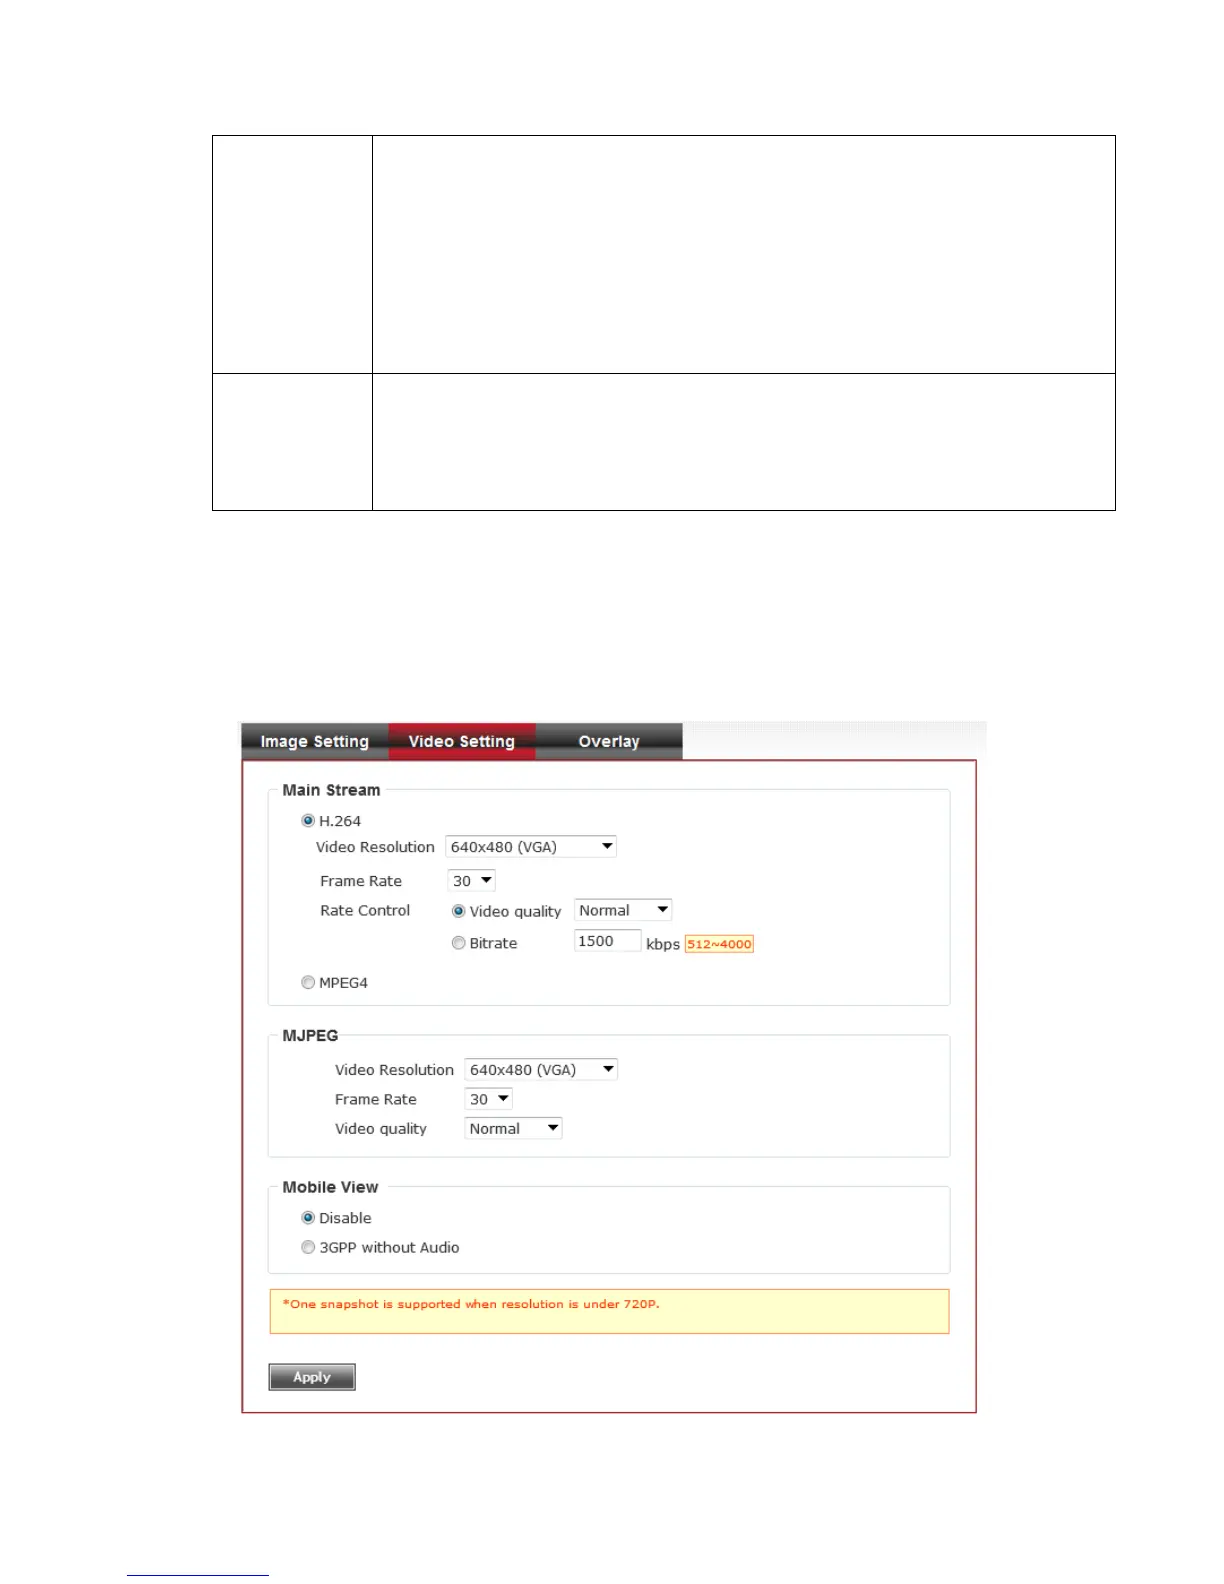Choose Bitrate rate control option
The width and height of the screenshot is (1224, 1584).
tap(459, 943)
